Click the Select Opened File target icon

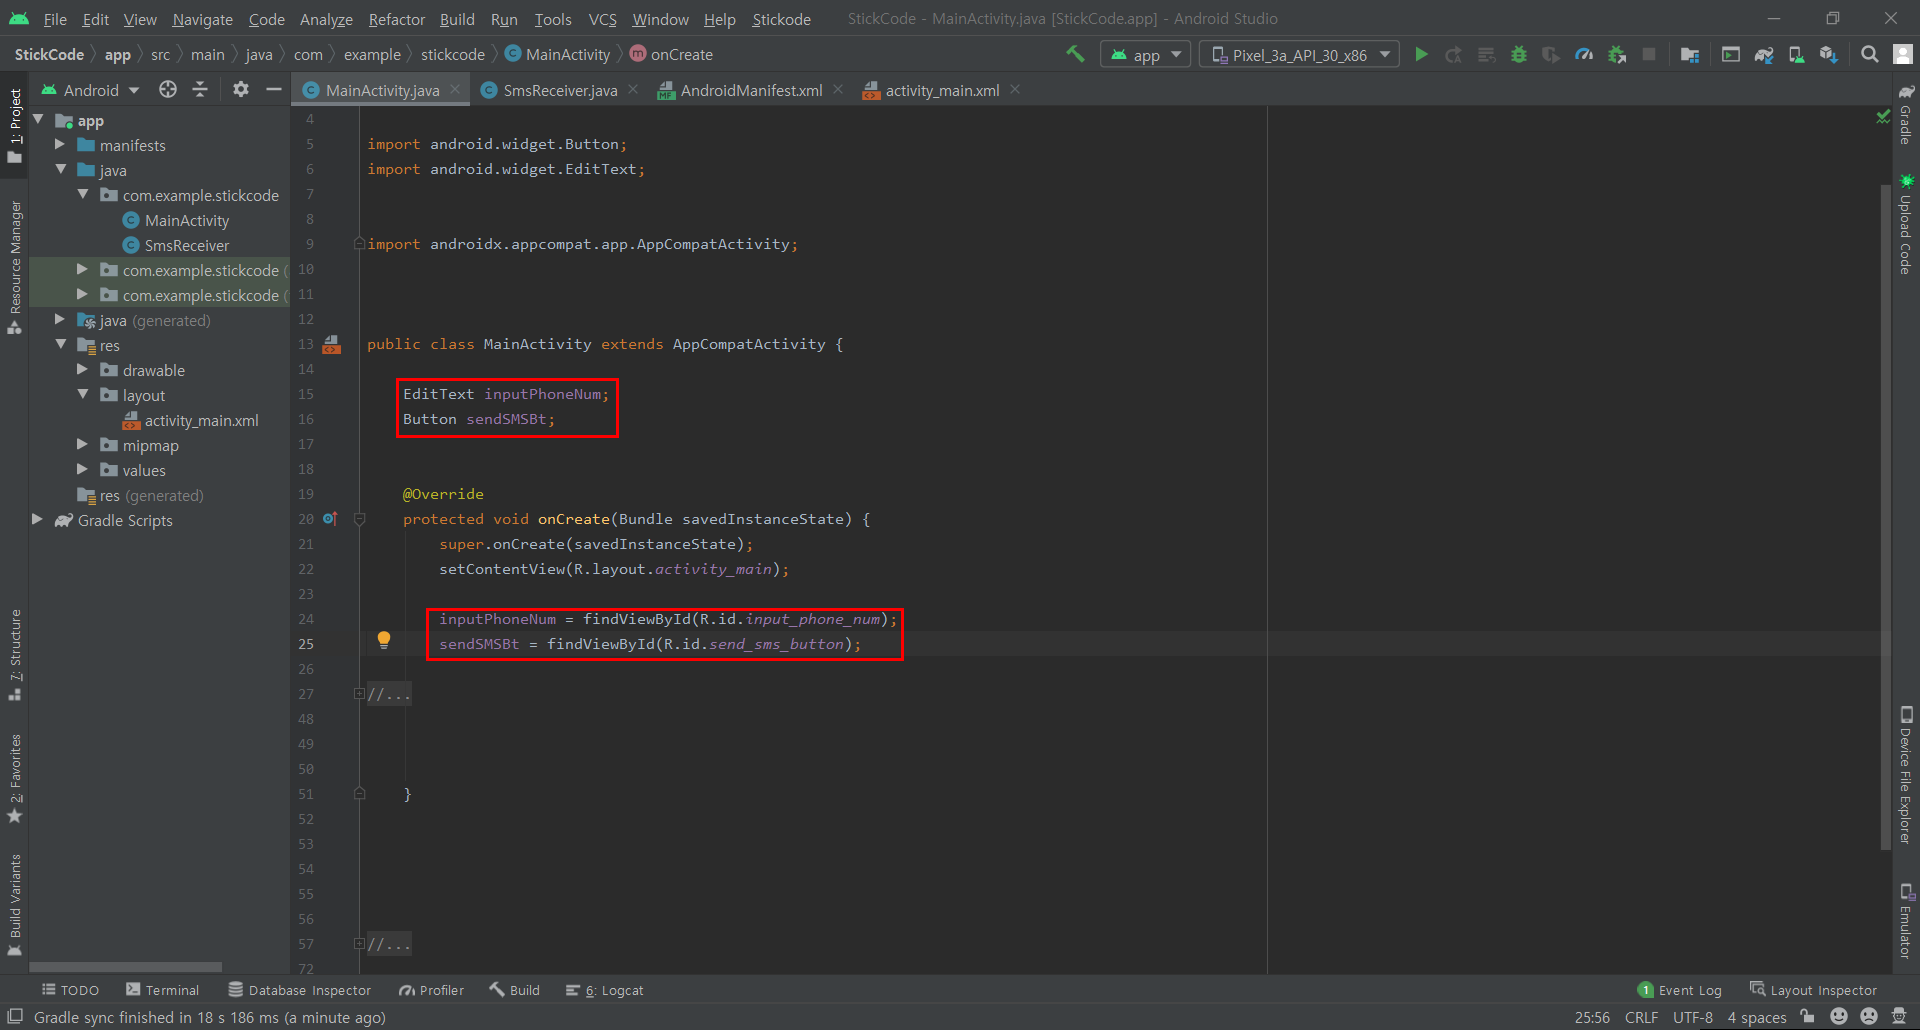168,90
